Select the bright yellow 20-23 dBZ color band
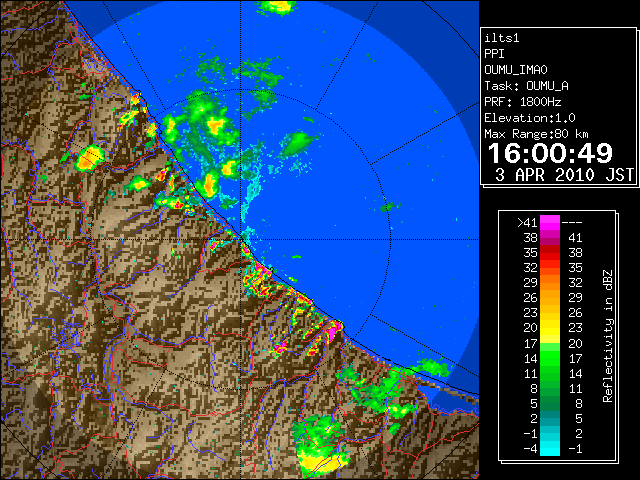The image size is (640, 480). 550,328
